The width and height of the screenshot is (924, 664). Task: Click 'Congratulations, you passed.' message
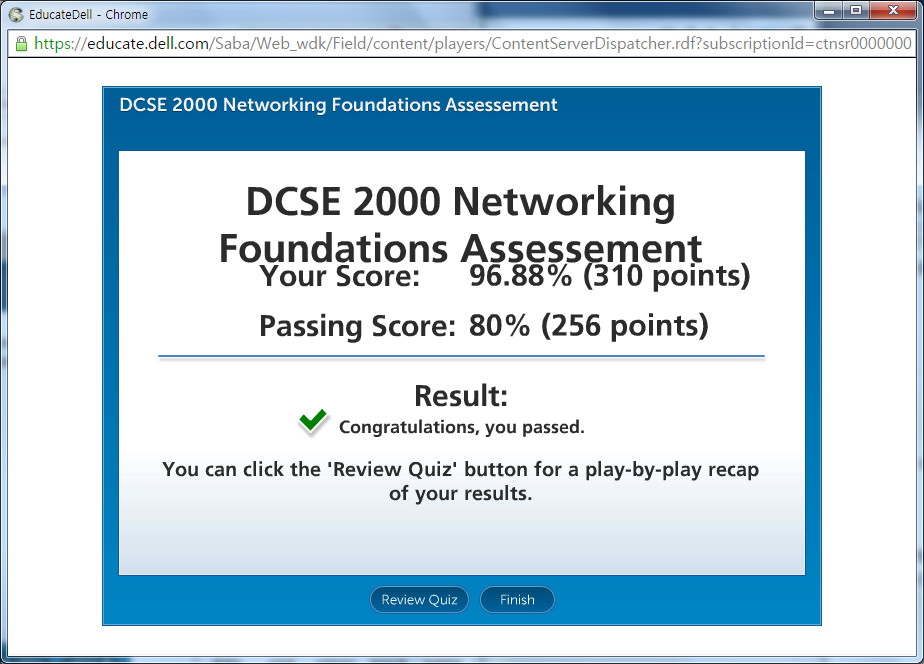point(461,427)
